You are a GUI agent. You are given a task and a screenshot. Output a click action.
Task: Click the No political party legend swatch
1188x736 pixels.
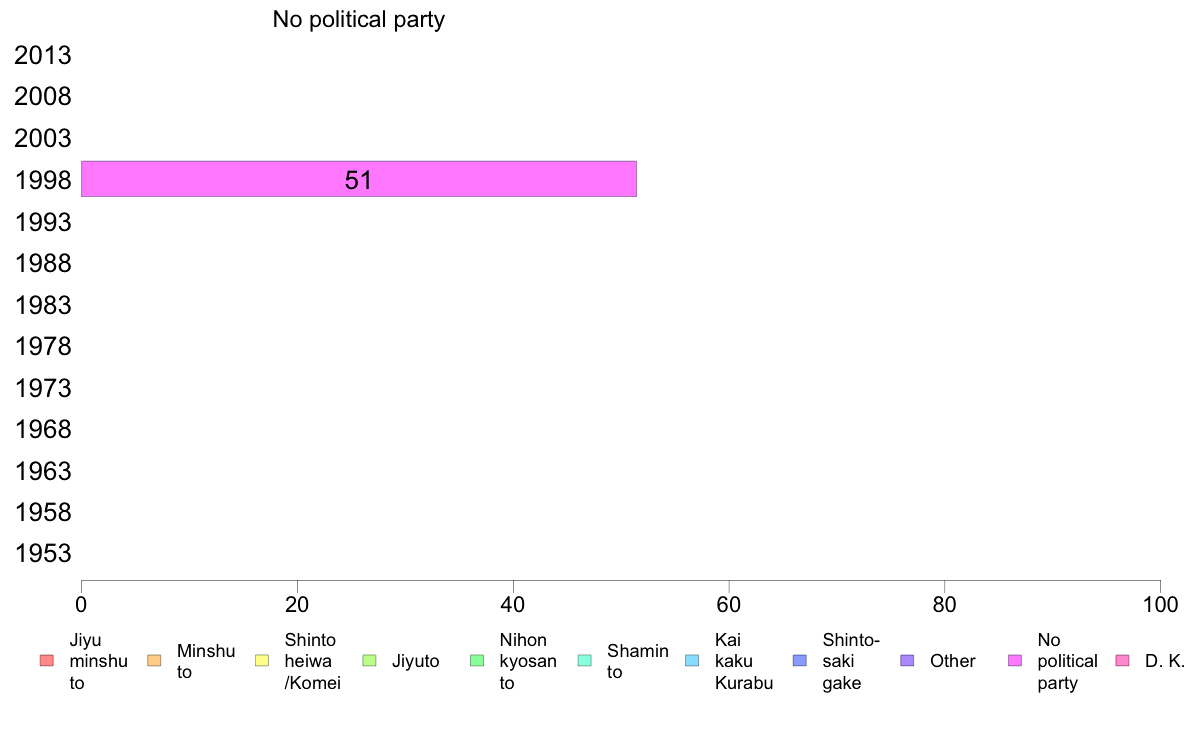(x=1015, y=660)
